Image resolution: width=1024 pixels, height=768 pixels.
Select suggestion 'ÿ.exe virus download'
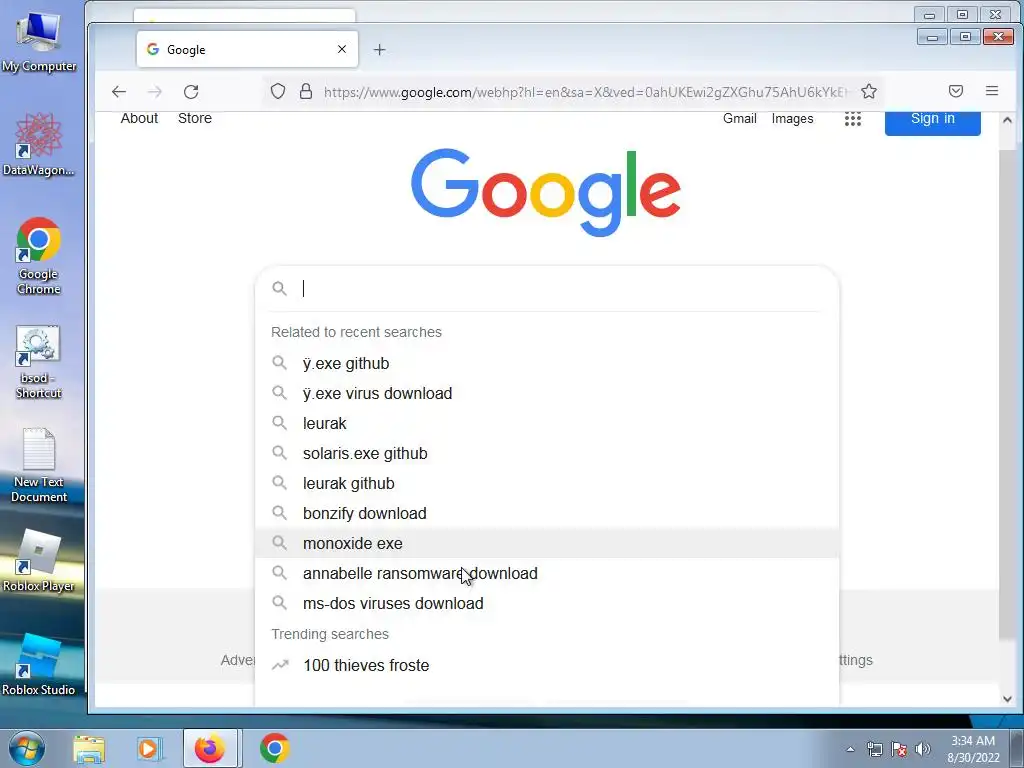coord(547,393)
